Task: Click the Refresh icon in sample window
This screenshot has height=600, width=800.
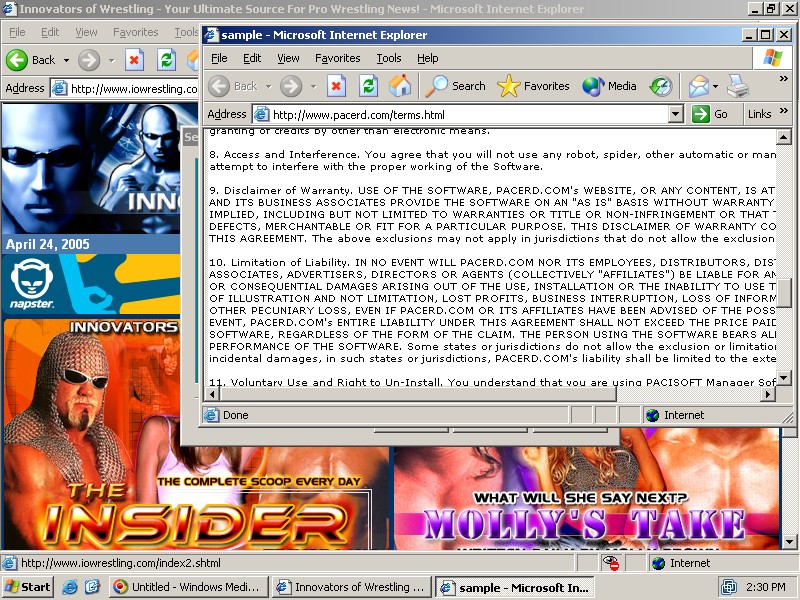Action: point(368,86)
